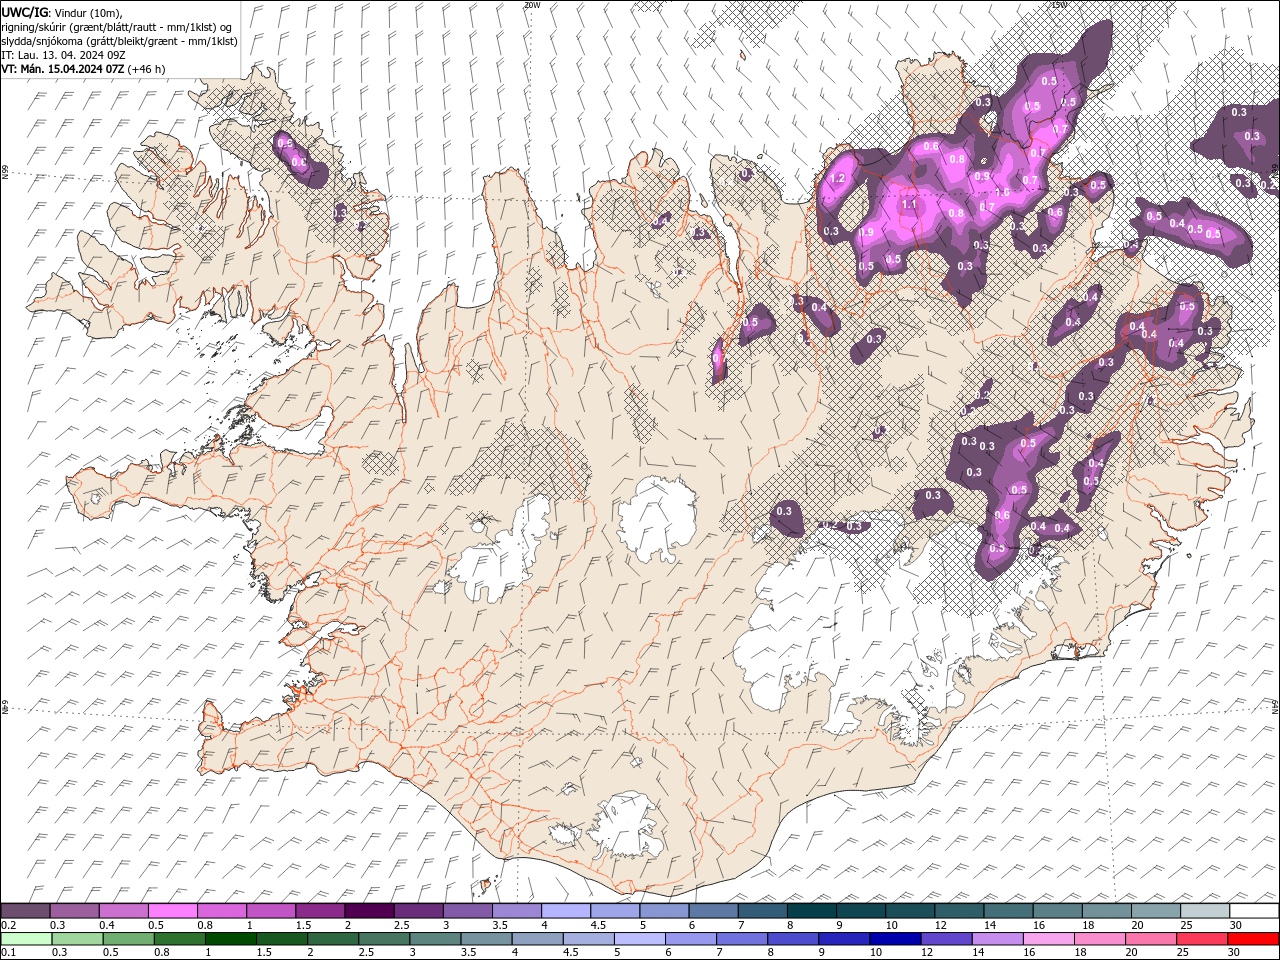Screen dimensions: 1280x960
Task: Click the bright red 30 swatch in lower legend row
Action: coord(1252,938)
